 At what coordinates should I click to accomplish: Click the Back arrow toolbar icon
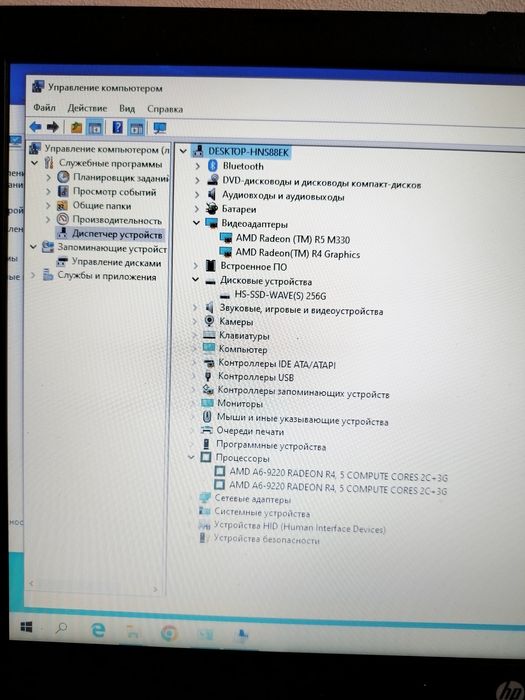[x=35, y=127]
